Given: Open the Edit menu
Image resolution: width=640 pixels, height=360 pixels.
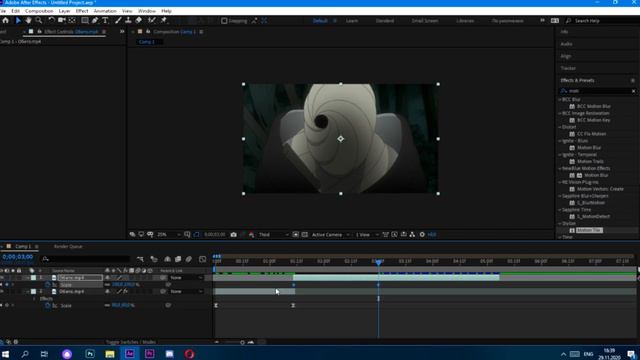Looking at the screenshot, I should click(16, 11).
